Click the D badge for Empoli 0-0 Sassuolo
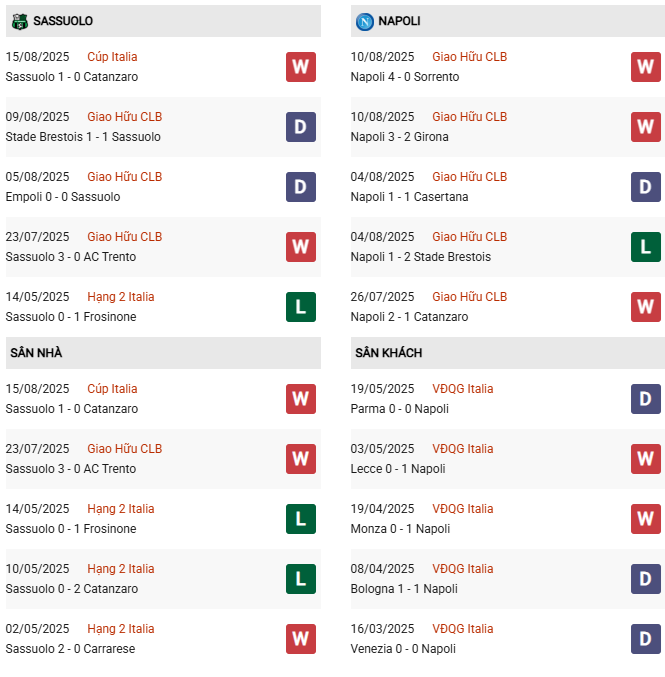The height and width of the screenshot is (677, 665). tap(300, 187)
